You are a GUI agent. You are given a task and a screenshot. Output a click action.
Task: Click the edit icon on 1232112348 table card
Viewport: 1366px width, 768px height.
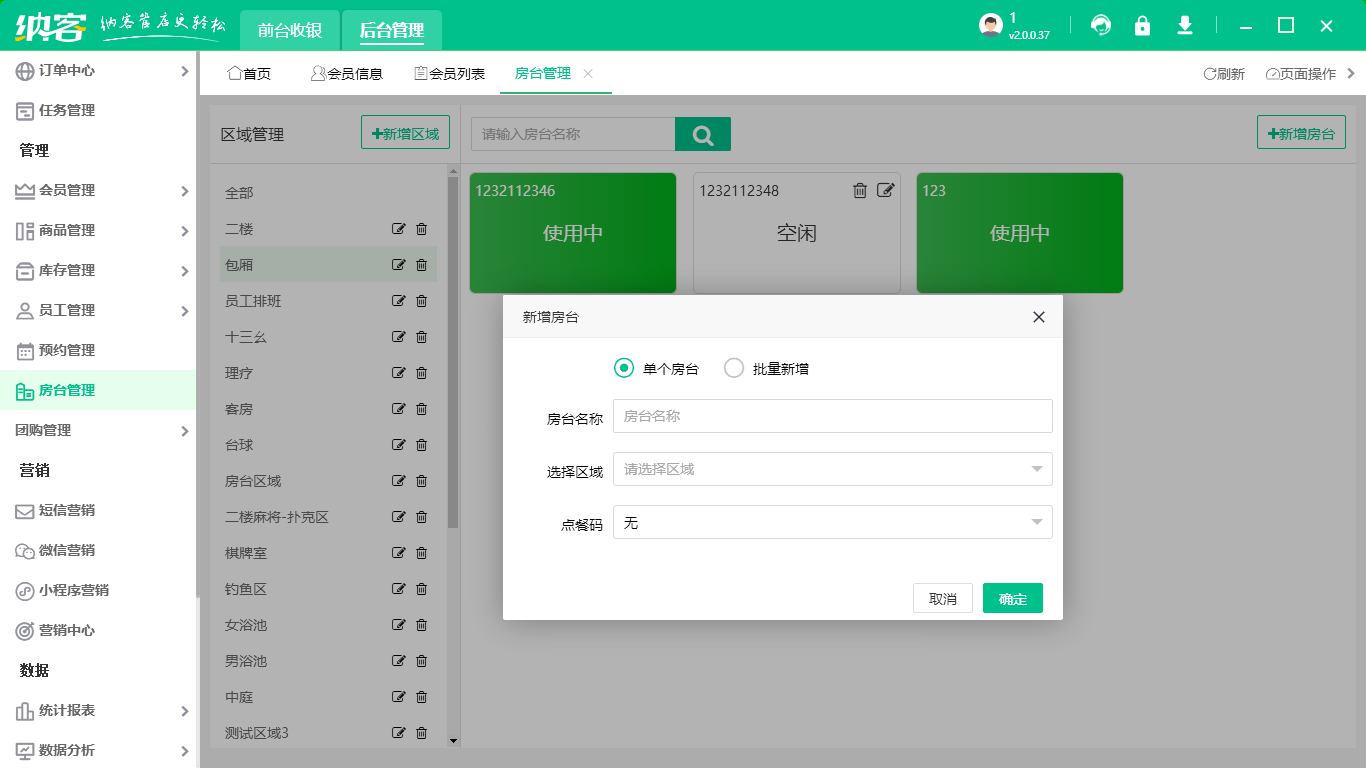[x=884, y=190]
